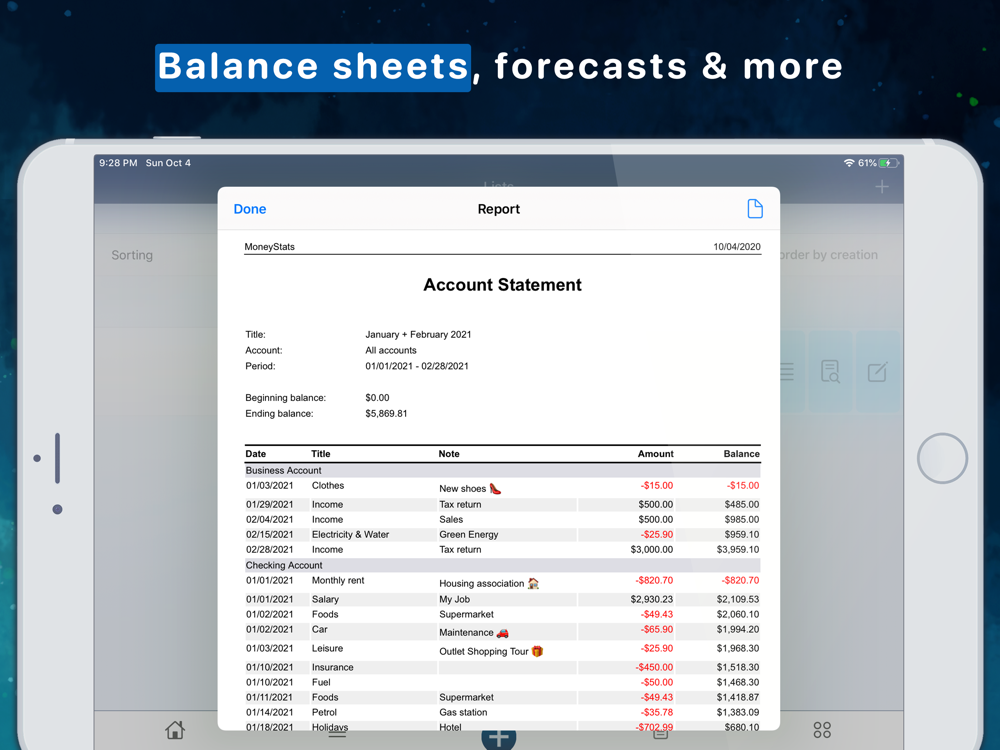Click the Title column header

coord(321,454)
